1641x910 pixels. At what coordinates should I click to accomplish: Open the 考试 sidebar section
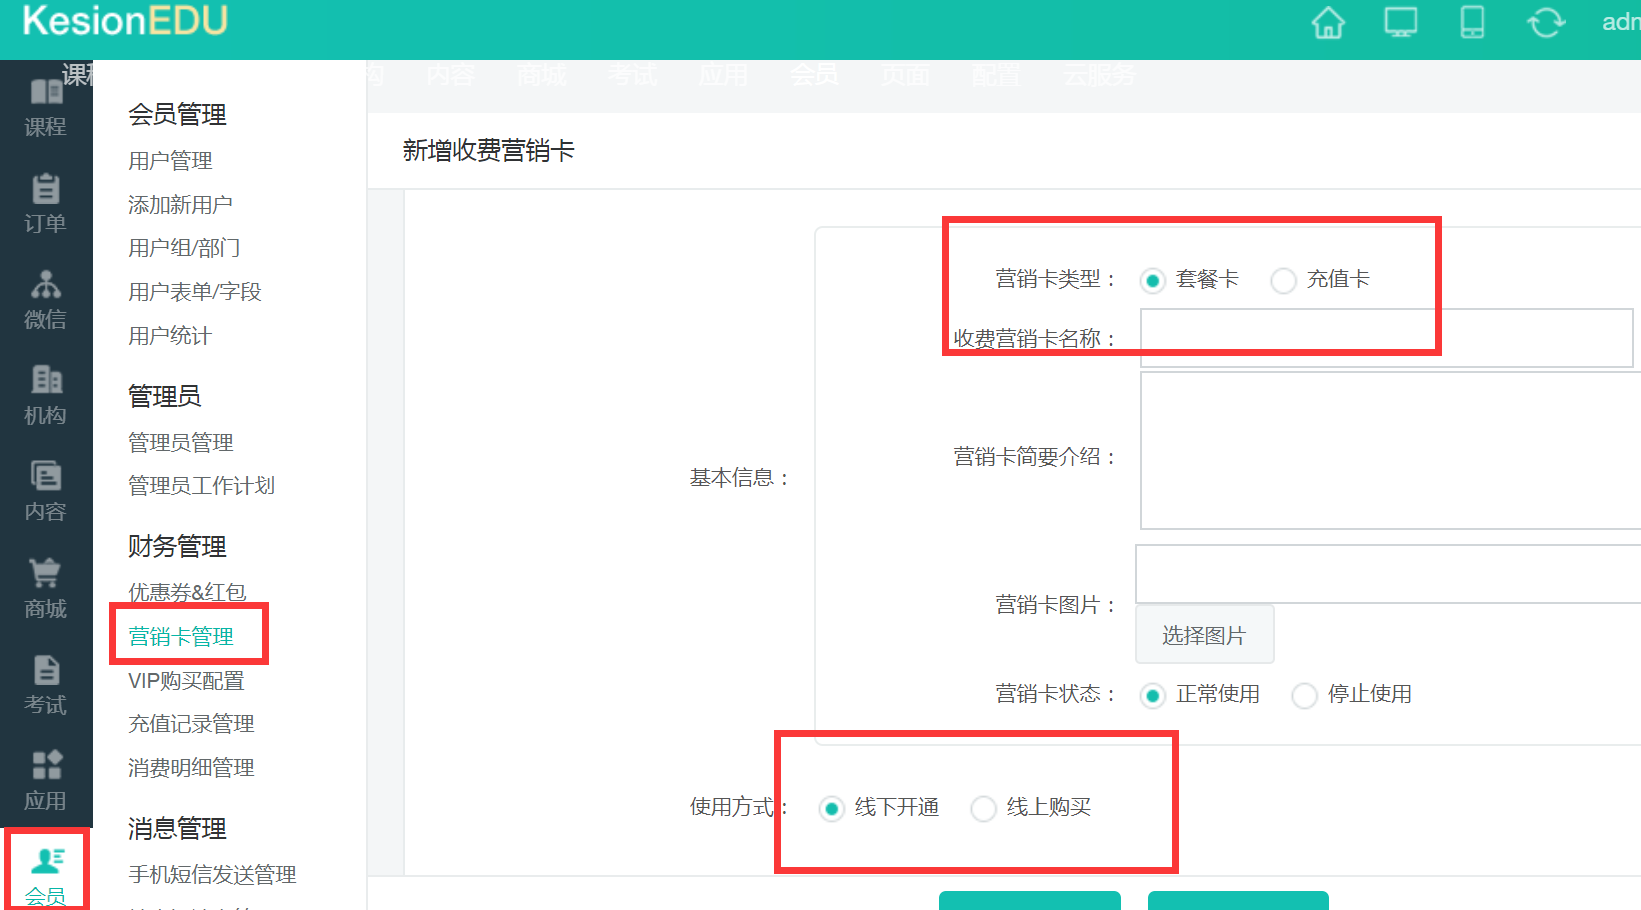[46, 685]
